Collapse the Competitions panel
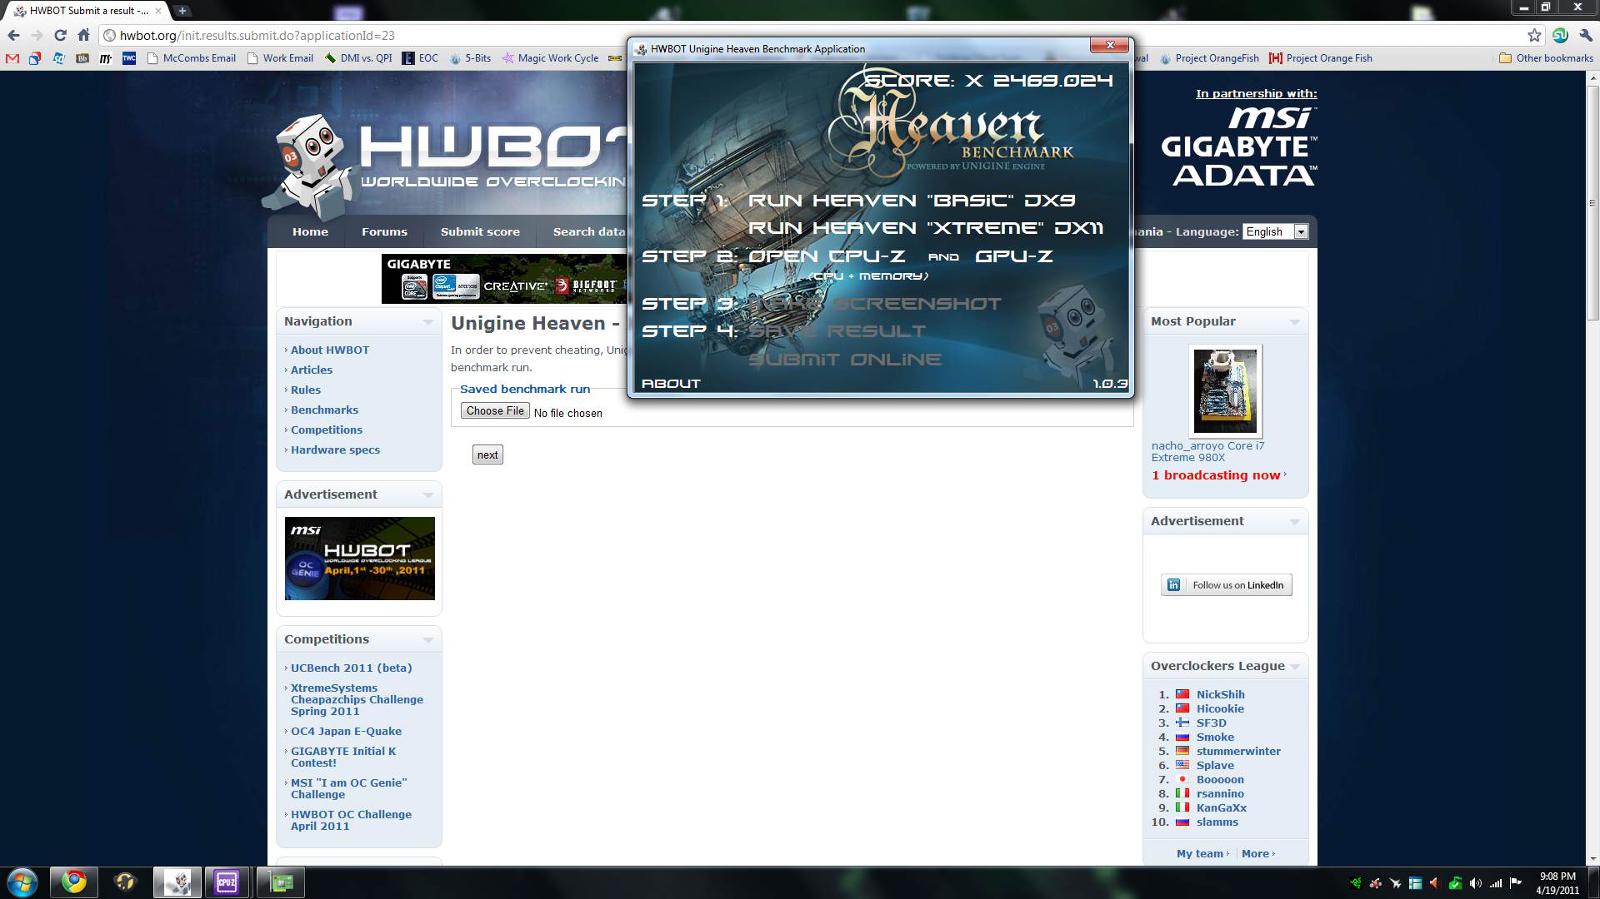The width and height of the screenshot is (1600, 899). [428, 640]
